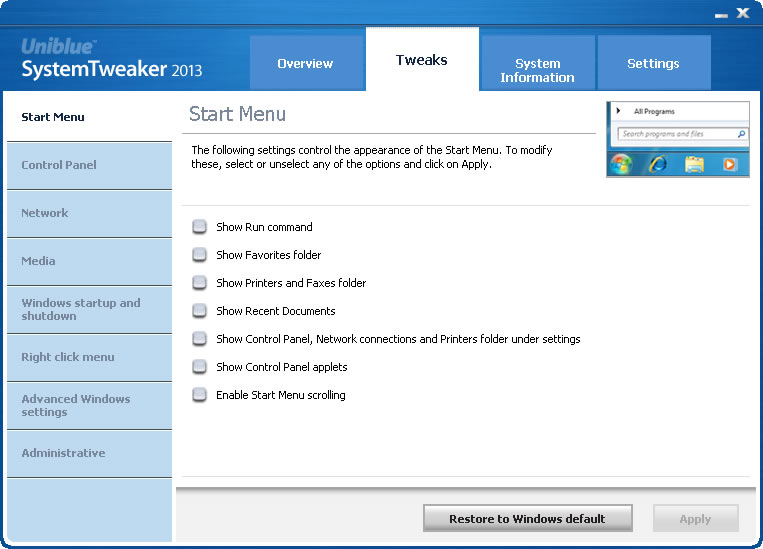Open the Administrative tweaks category

[x=90, y=454]
